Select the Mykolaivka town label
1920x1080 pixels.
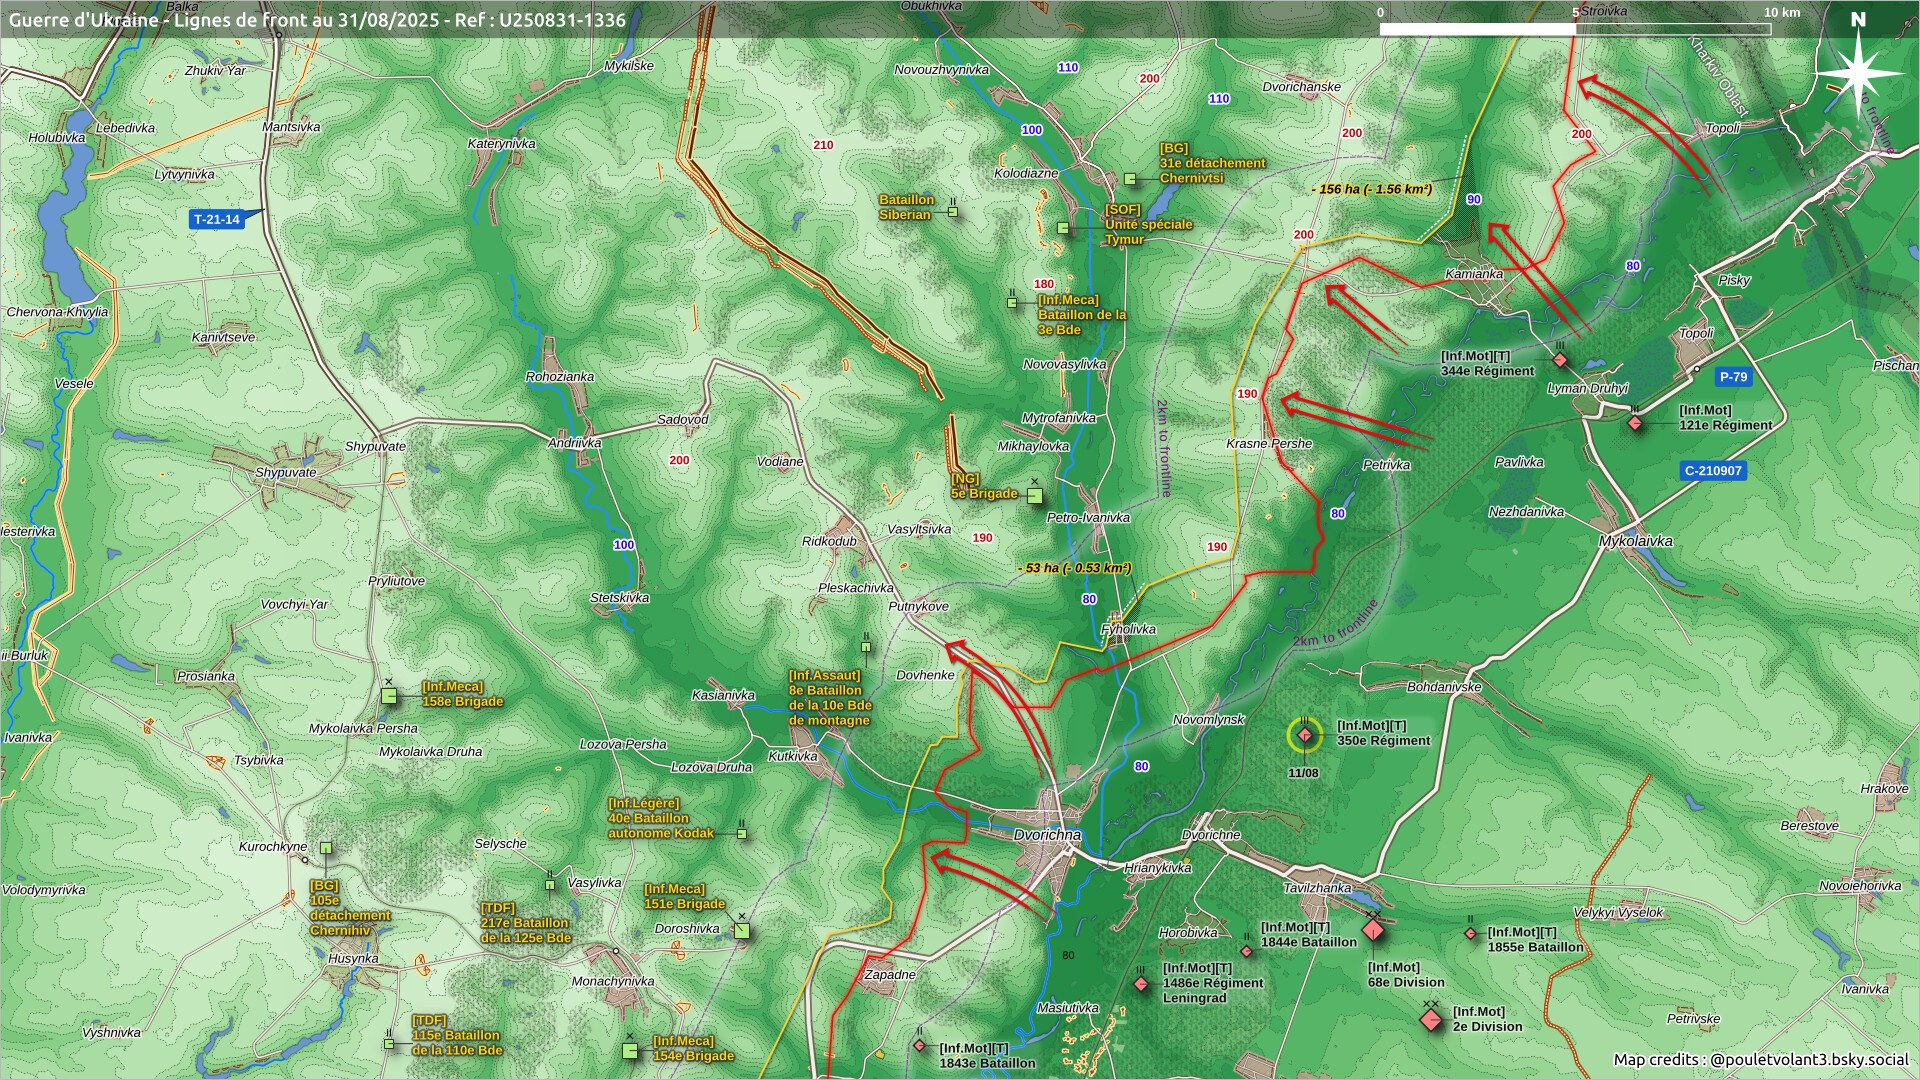tap(1636, 541)
